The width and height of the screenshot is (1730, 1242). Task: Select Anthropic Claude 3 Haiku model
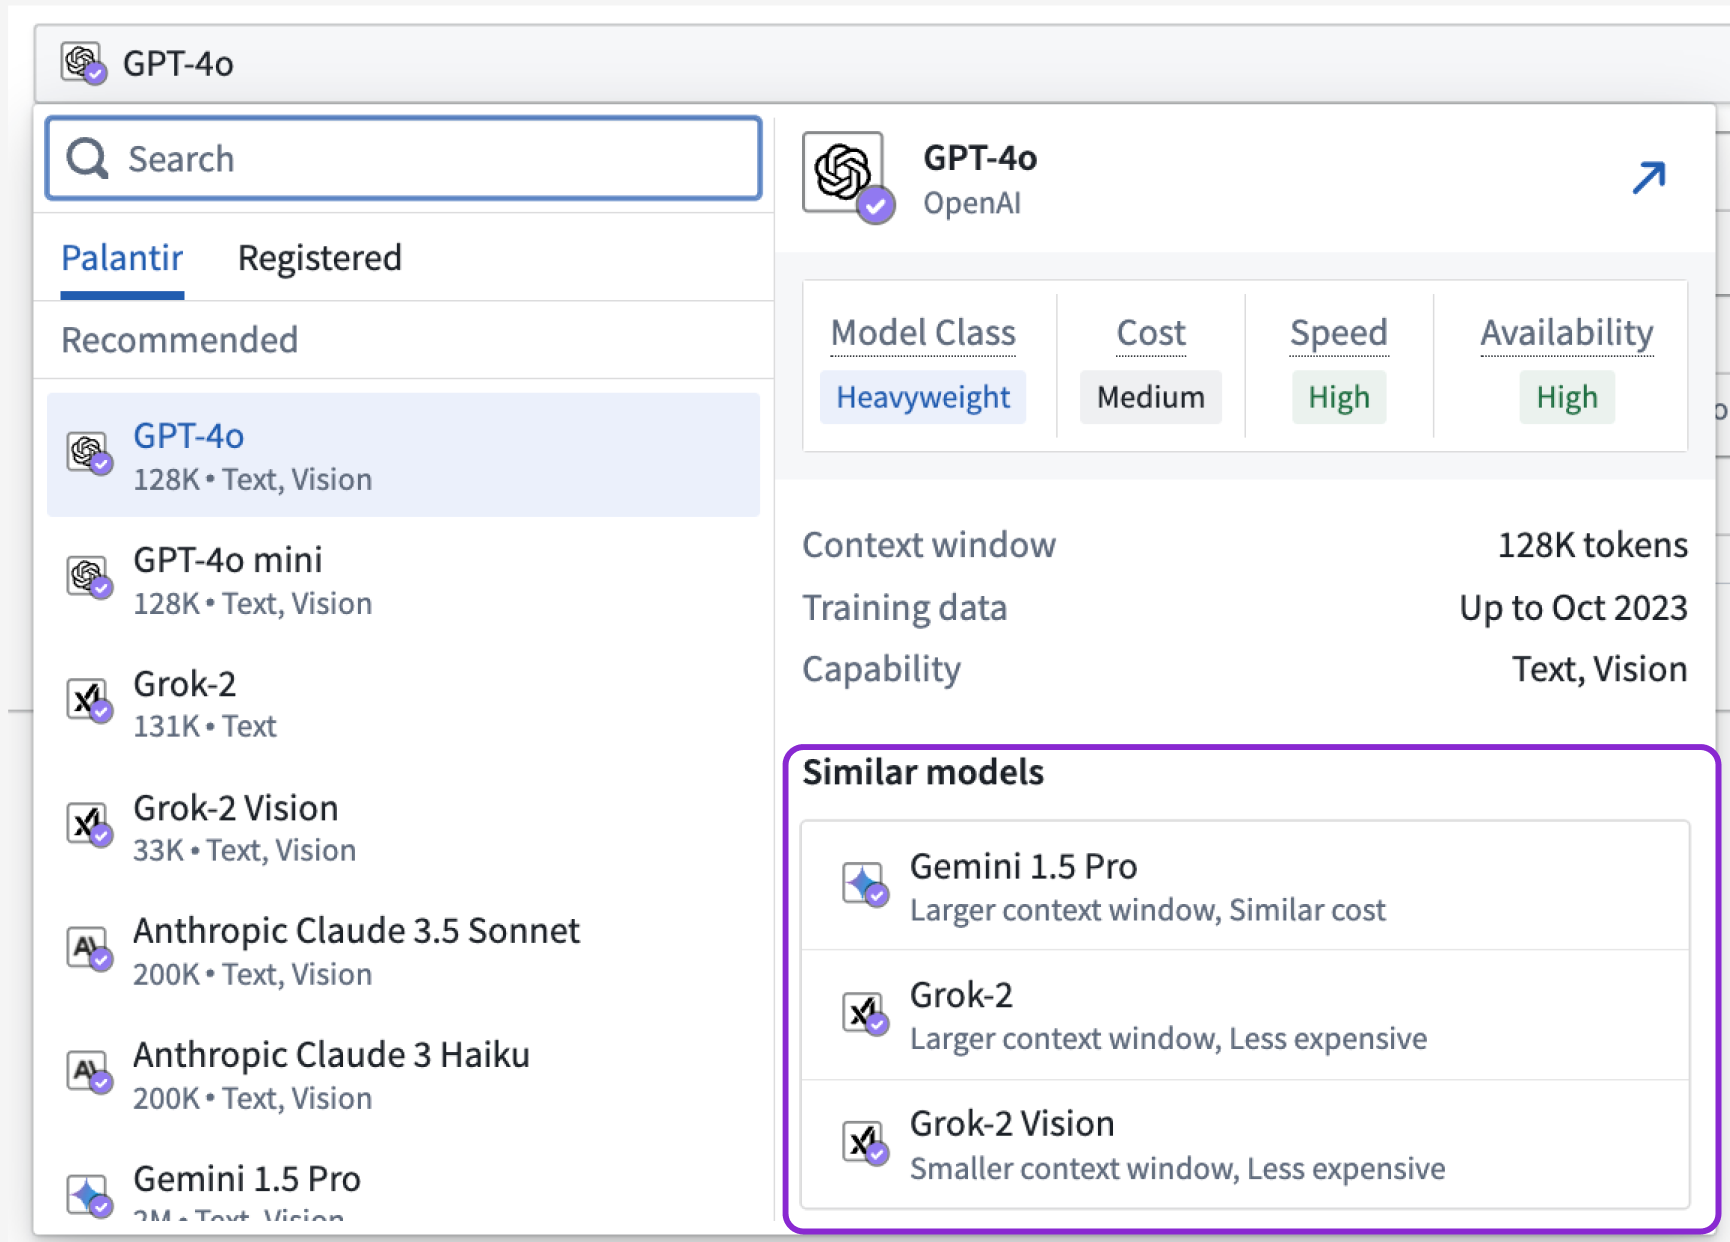(x=403, y=1075)
